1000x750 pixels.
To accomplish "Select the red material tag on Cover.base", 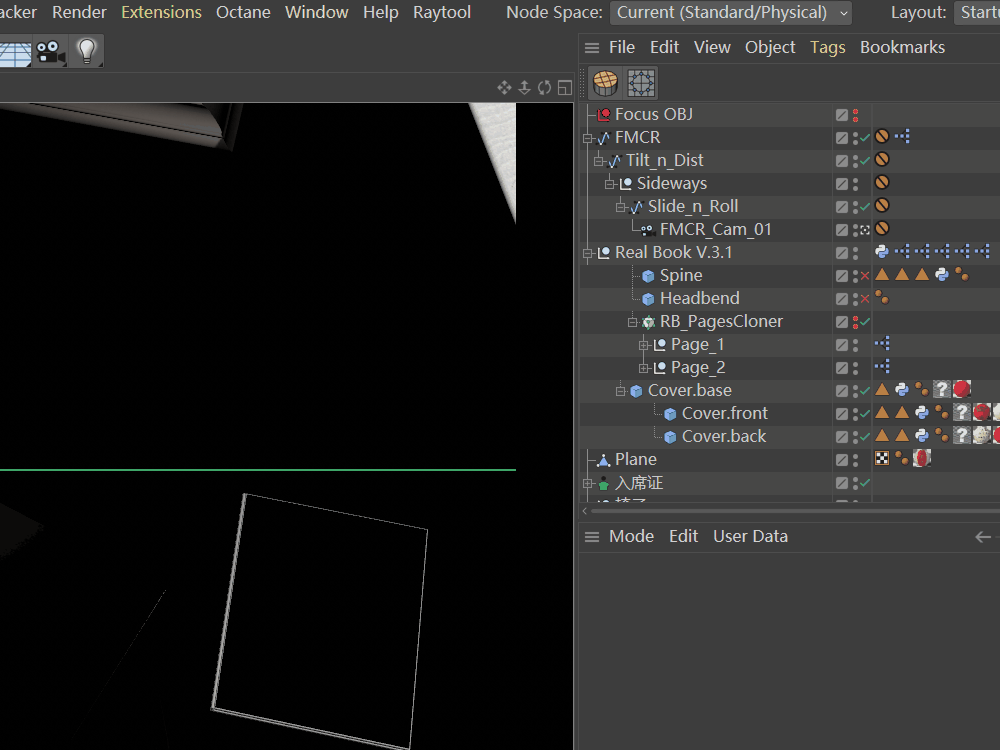I will pos(961,390).
